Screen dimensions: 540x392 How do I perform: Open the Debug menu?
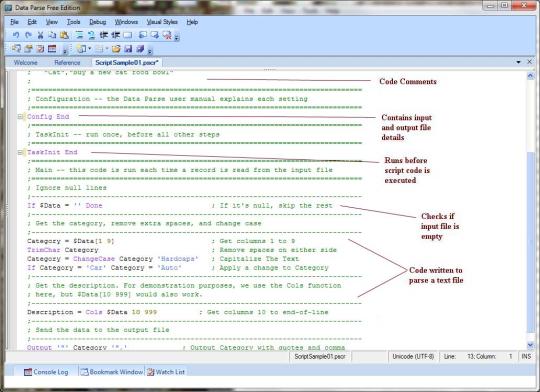[97, 22]
